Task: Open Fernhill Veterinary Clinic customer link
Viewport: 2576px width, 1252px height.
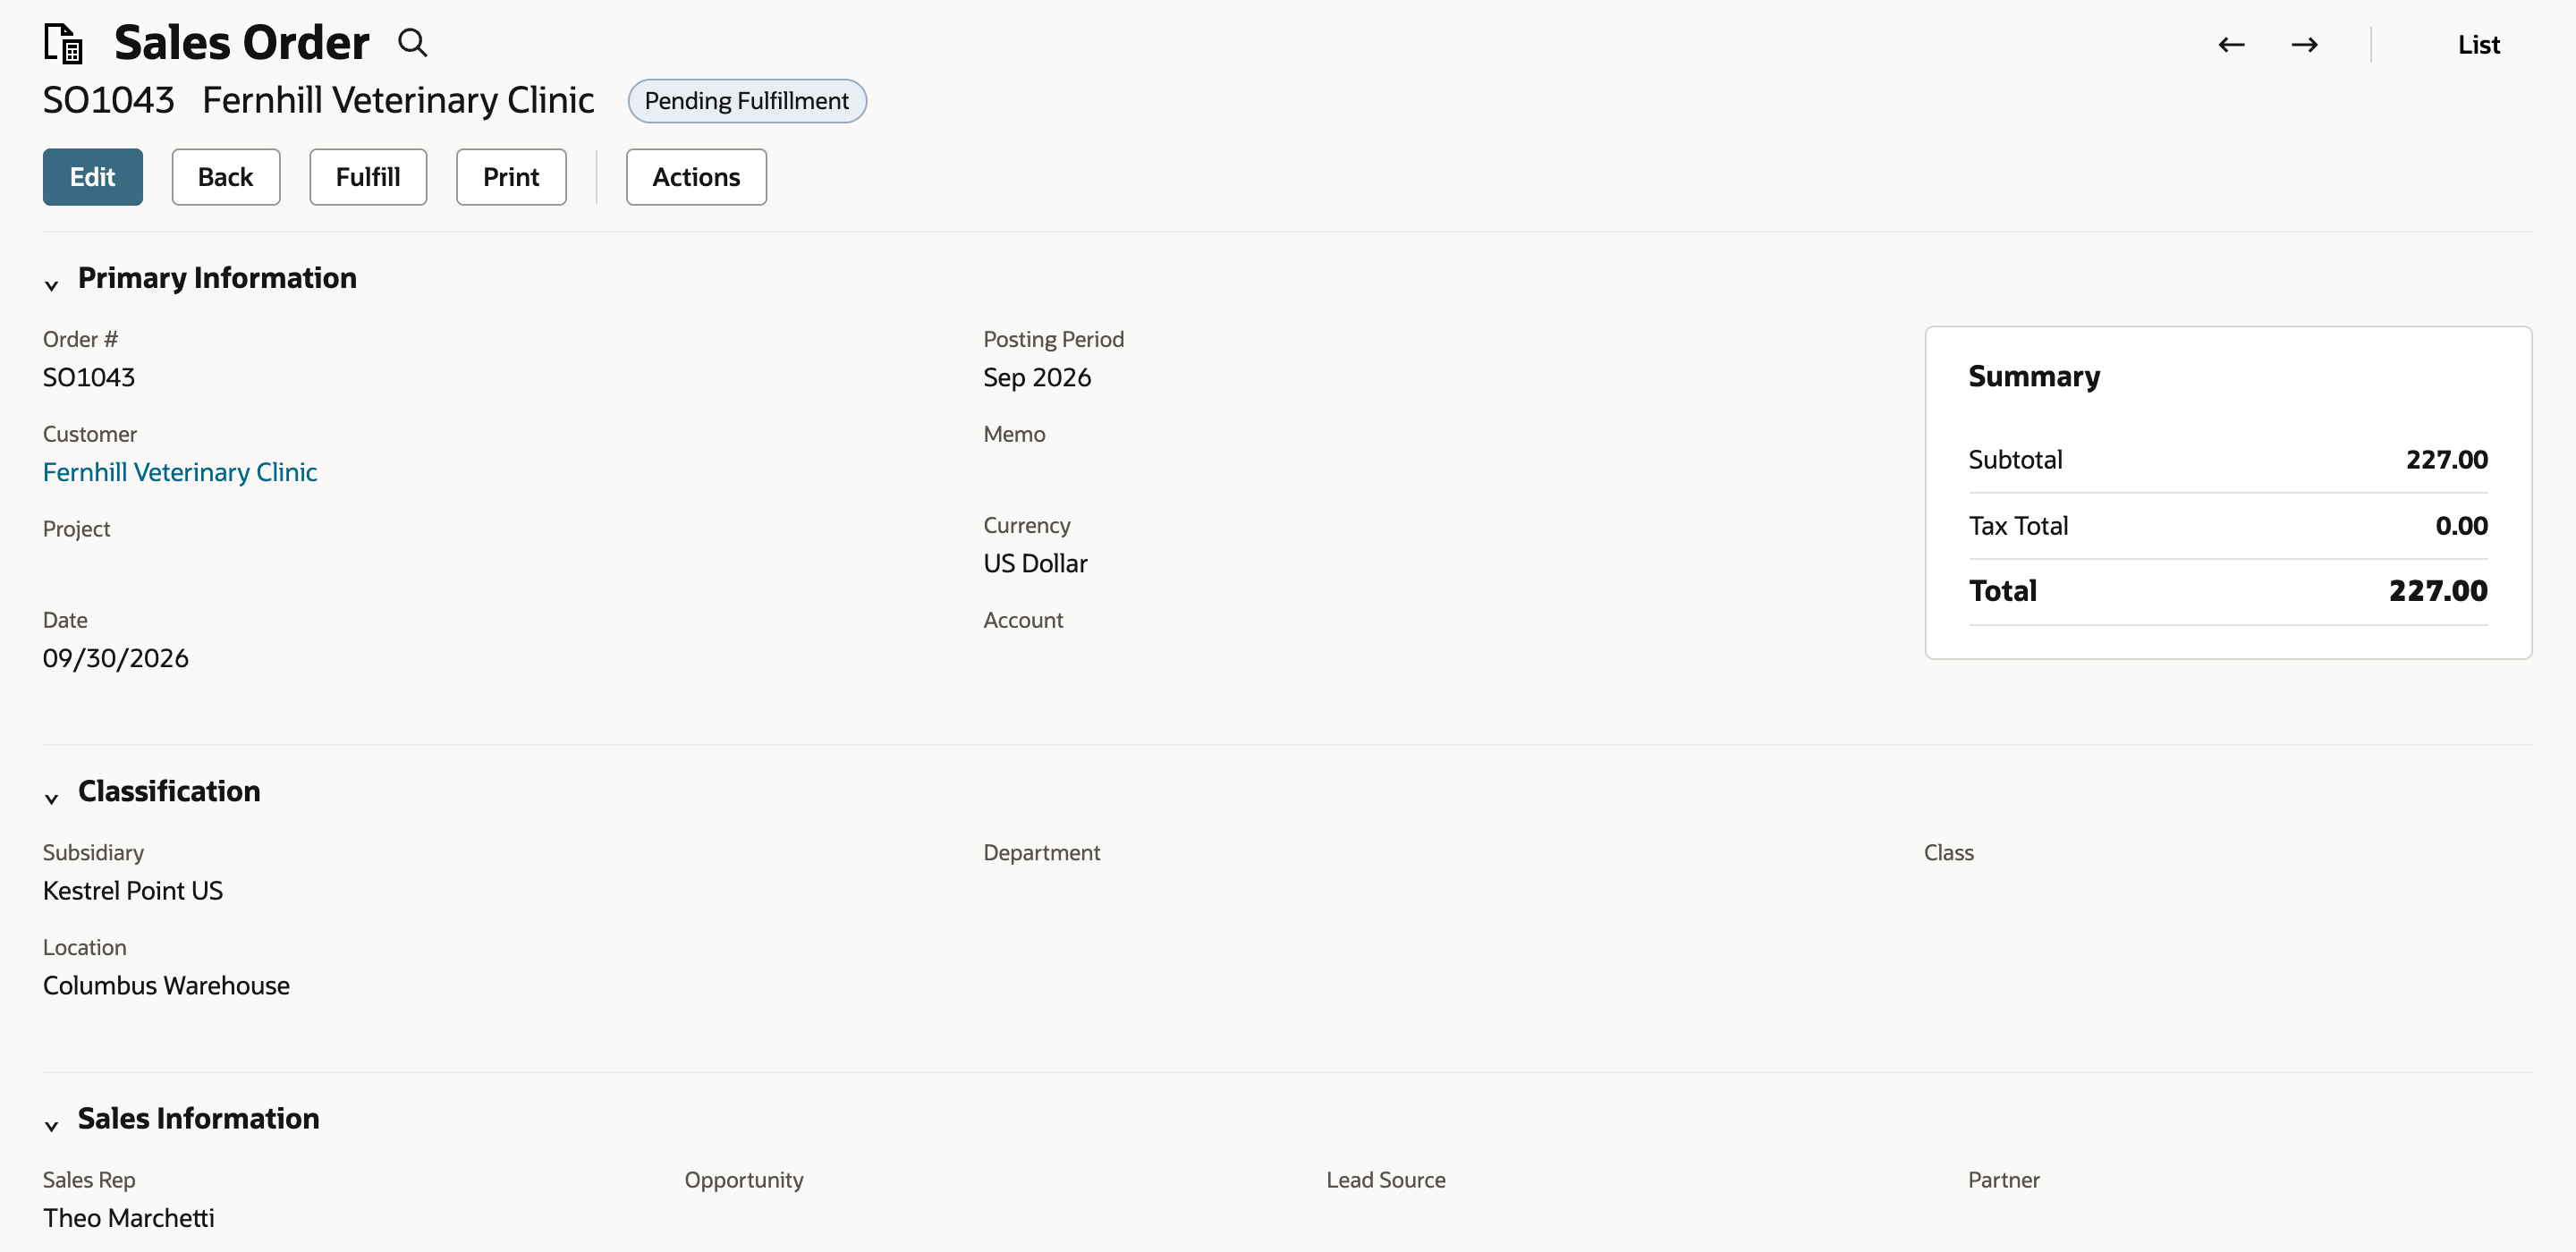Action: point(180,472)
